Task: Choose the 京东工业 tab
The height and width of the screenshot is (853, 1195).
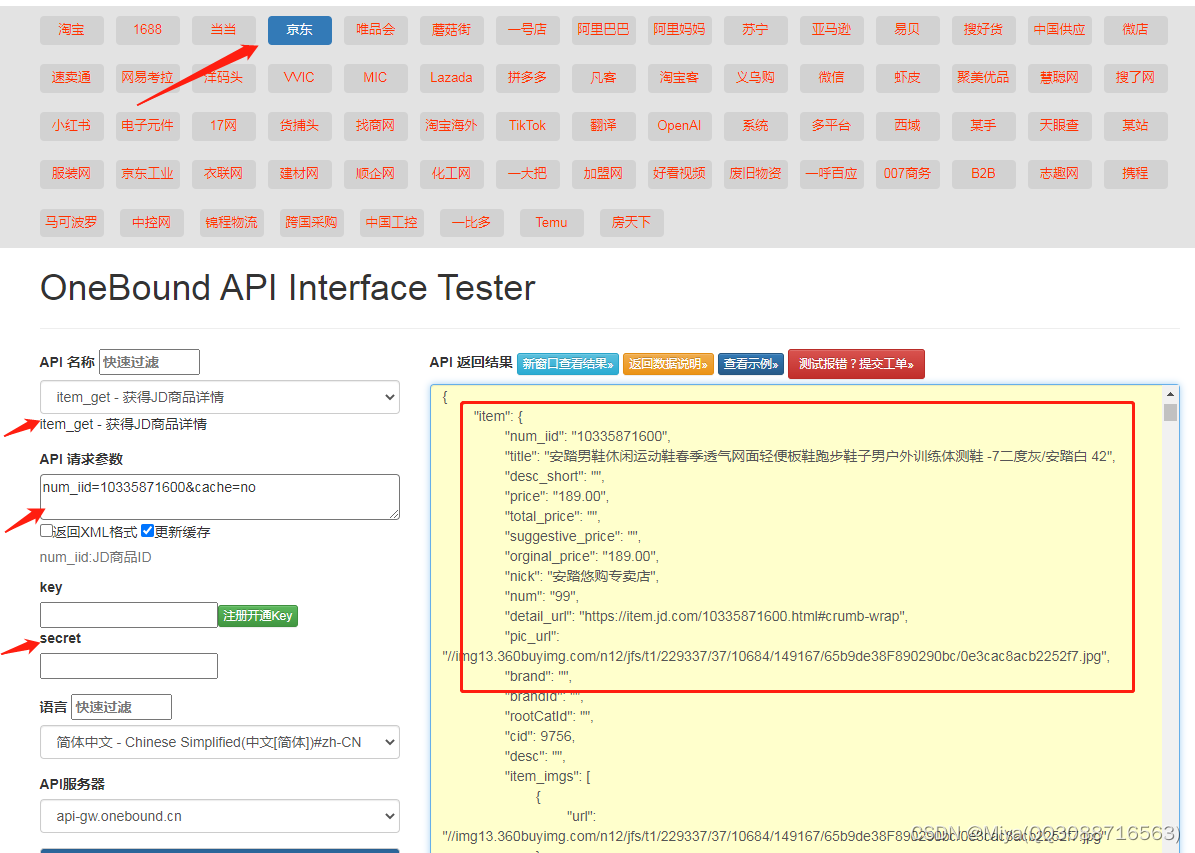Action: pyautogui.click(x=147, y=174)
